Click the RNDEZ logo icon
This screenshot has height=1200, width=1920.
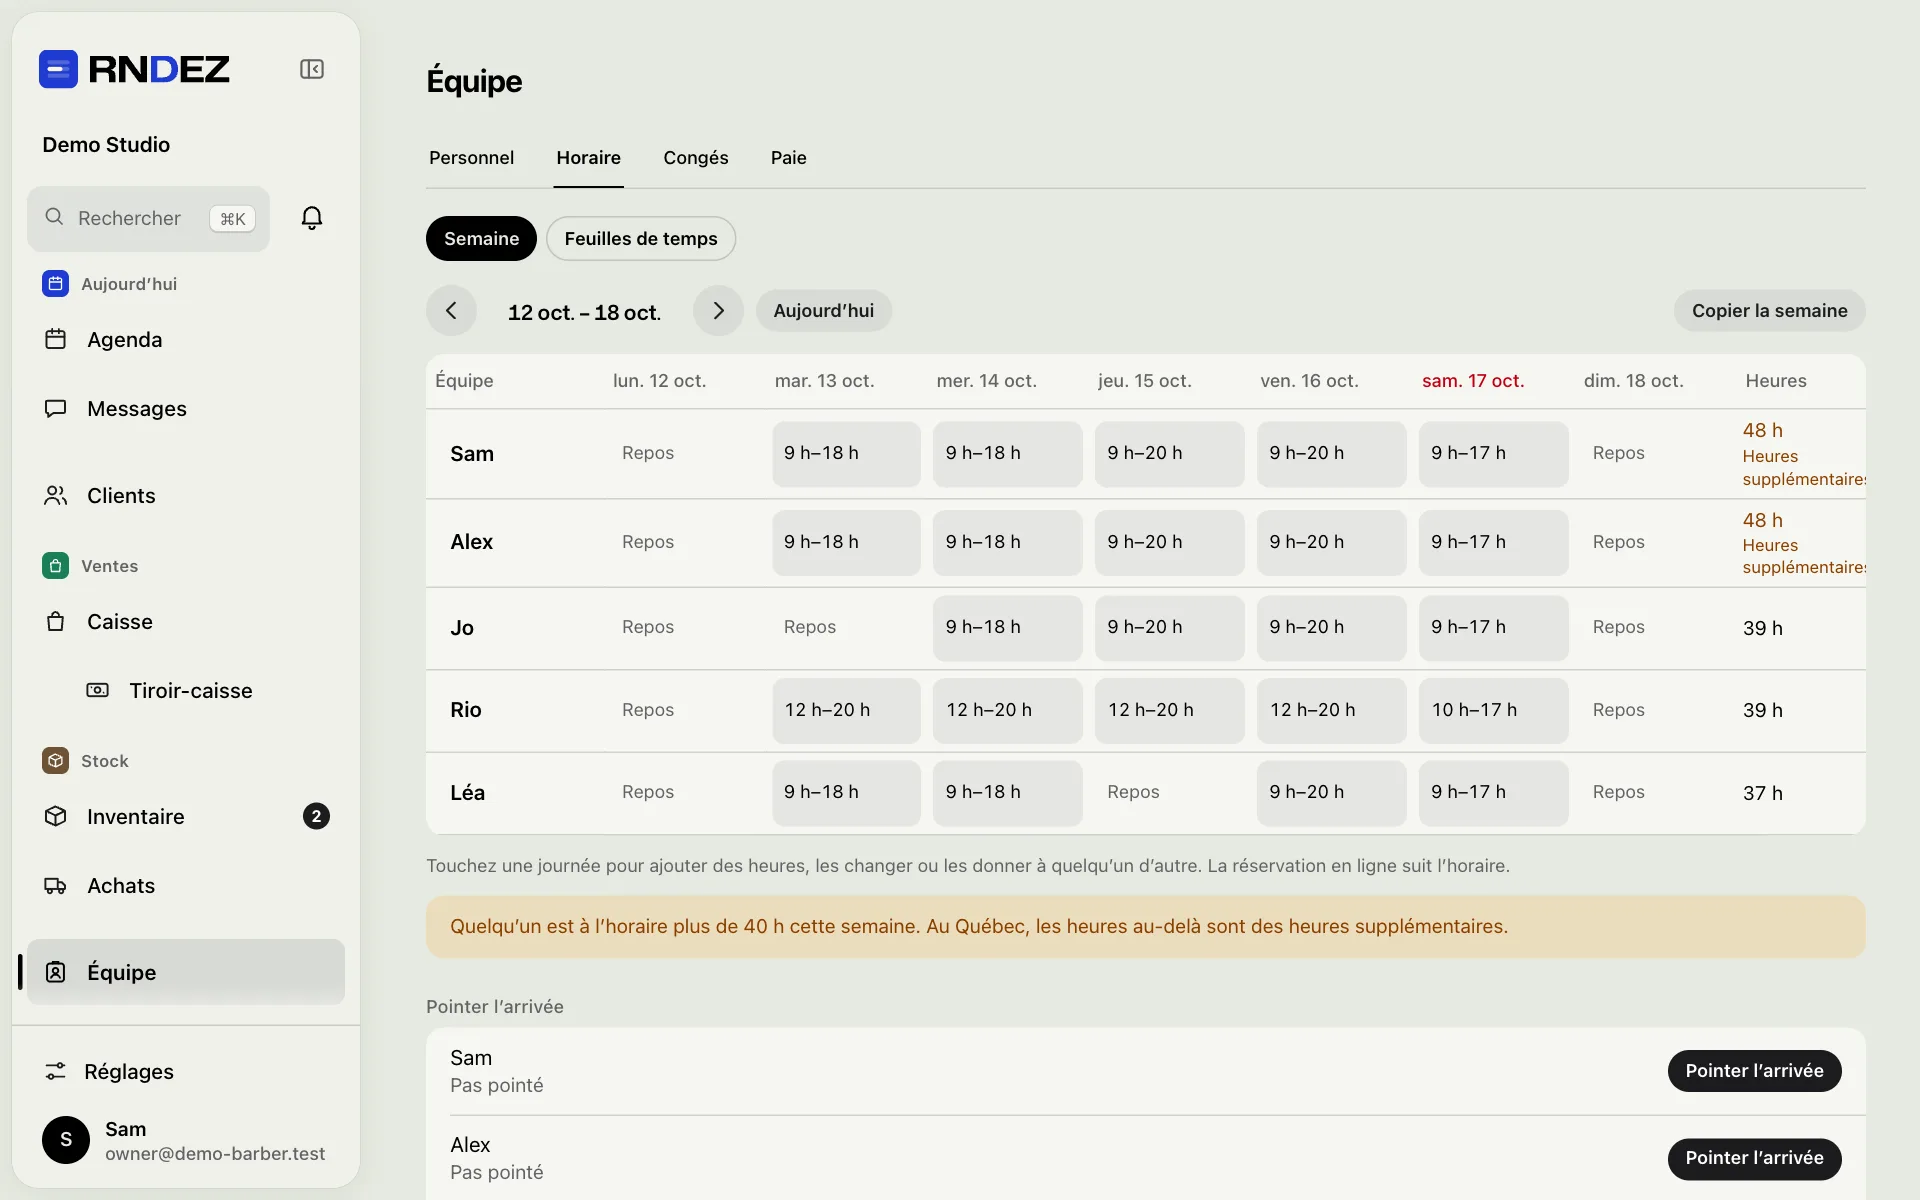tap(58, 69)
